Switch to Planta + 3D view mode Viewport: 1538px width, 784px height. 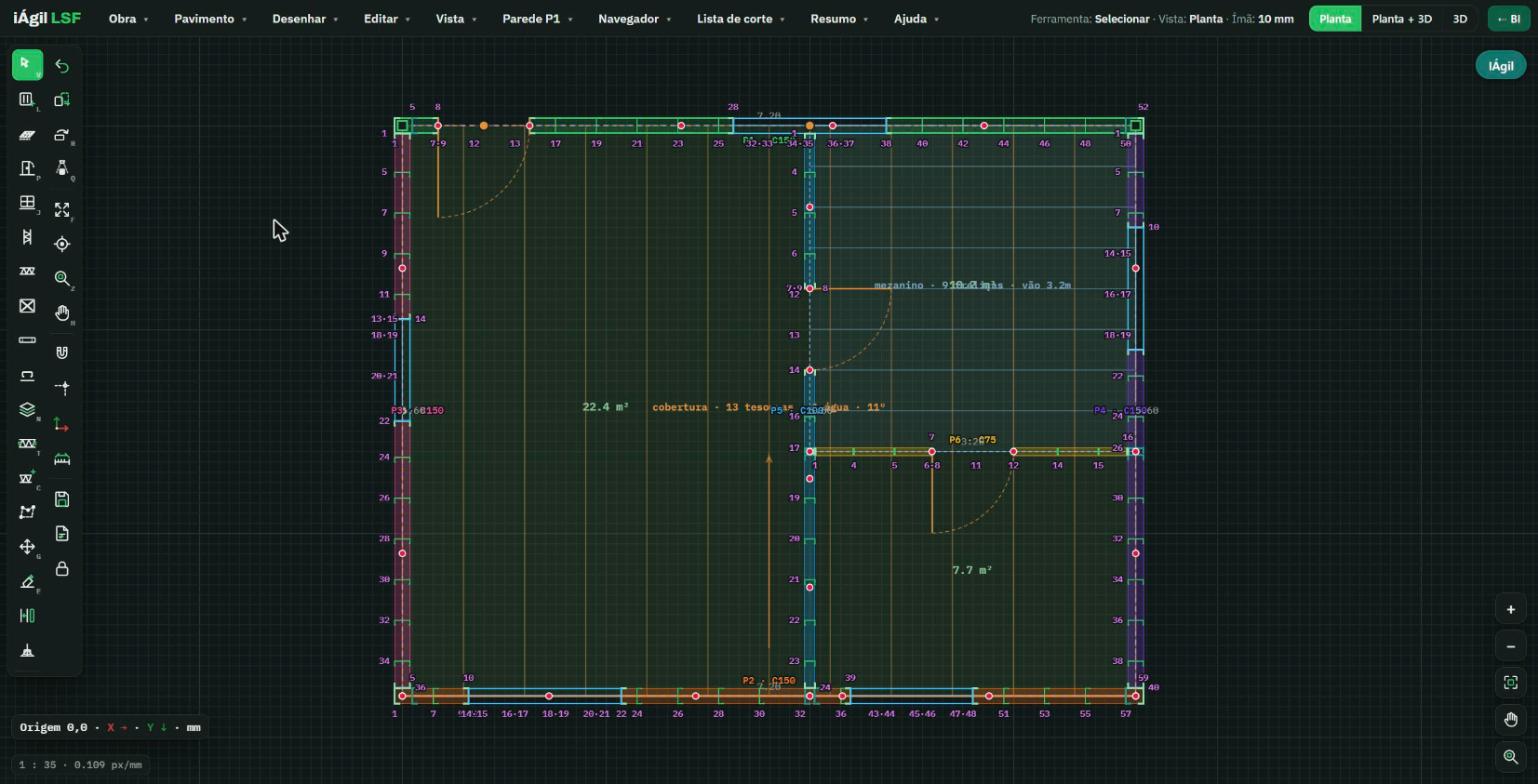click(x=1401, y=19)
